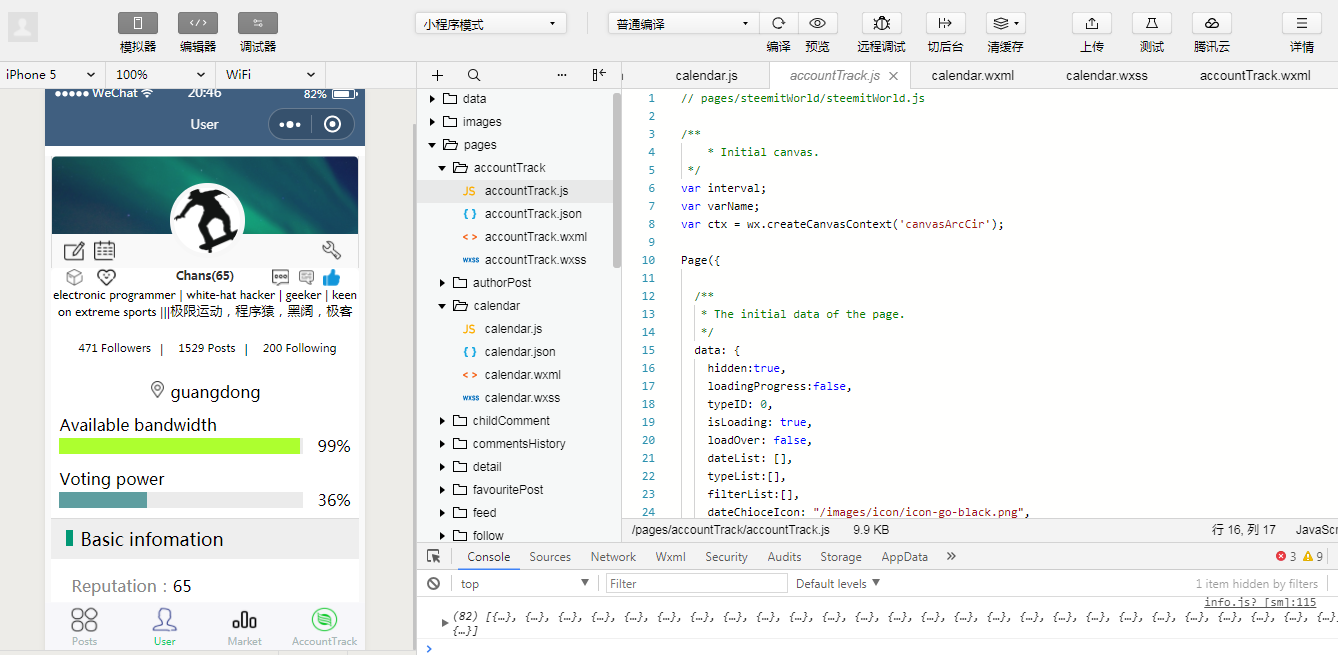Click the wrench settings icon in profile
The width and height of the screenshot is (1338, 655).
(x=331, y=250)
